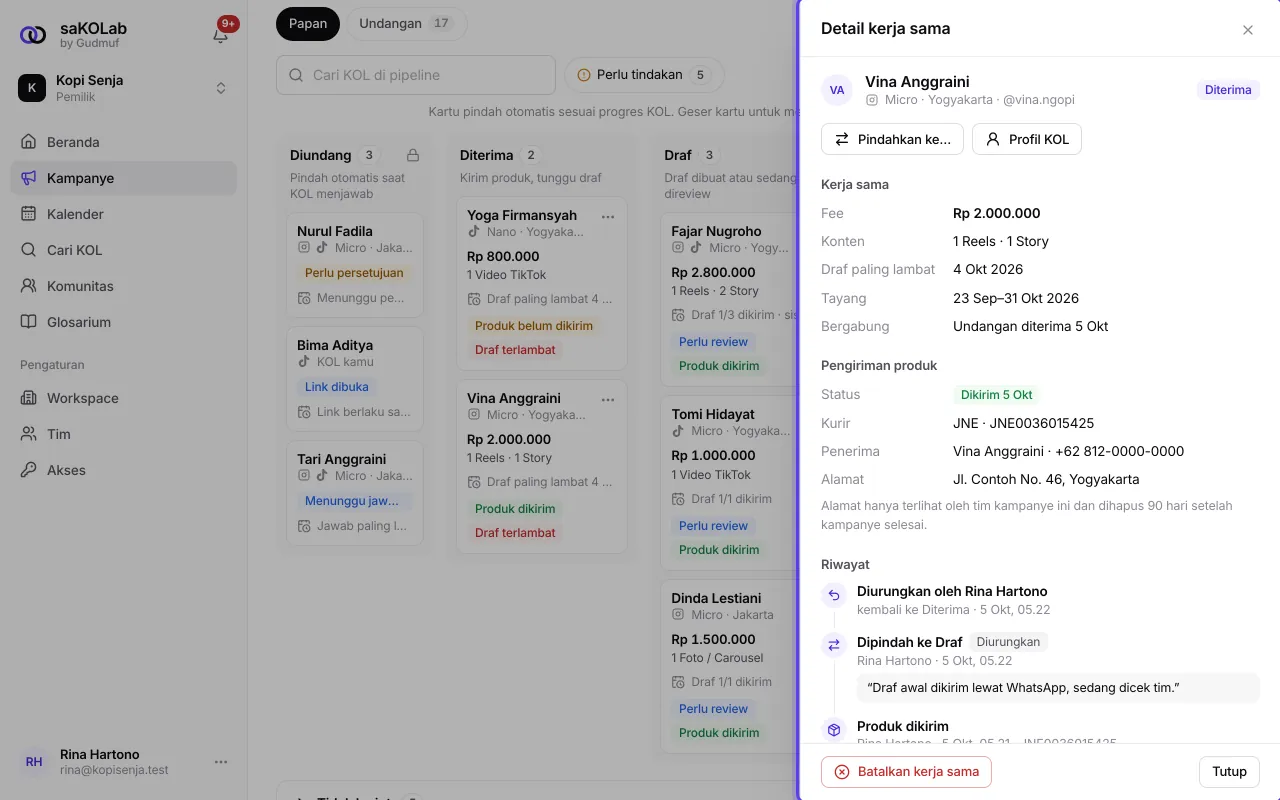Click the Batalkan kerja sama button
The height and width of the screenshot is (800, 1280).
pyautogui.click(x=906, y=772)
